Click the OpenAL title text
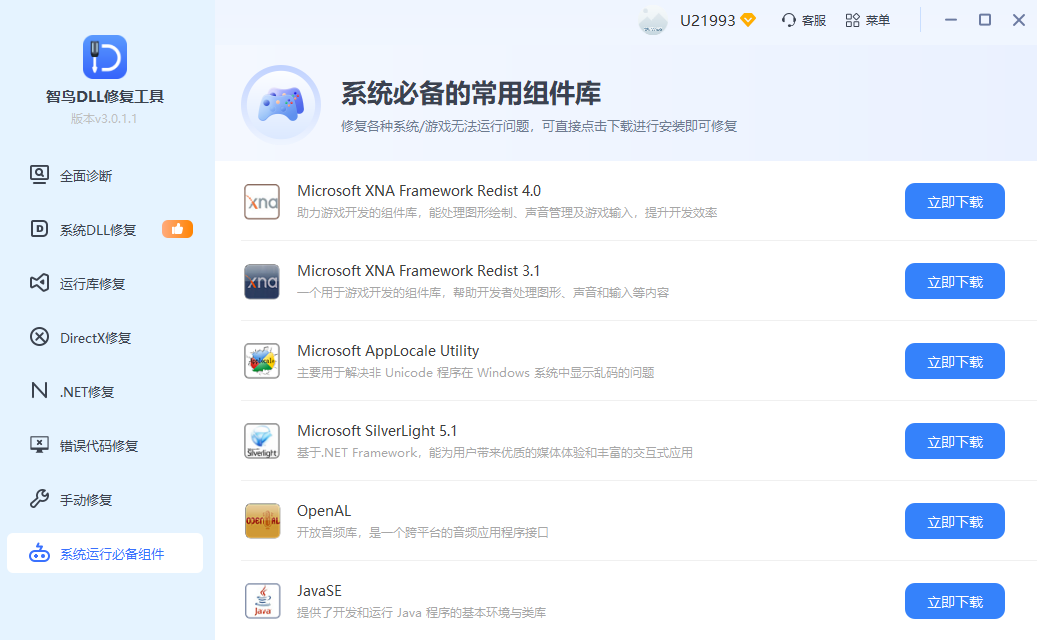Image resolution: width=1037 pixels, height=640 pixels. point(324,511)
